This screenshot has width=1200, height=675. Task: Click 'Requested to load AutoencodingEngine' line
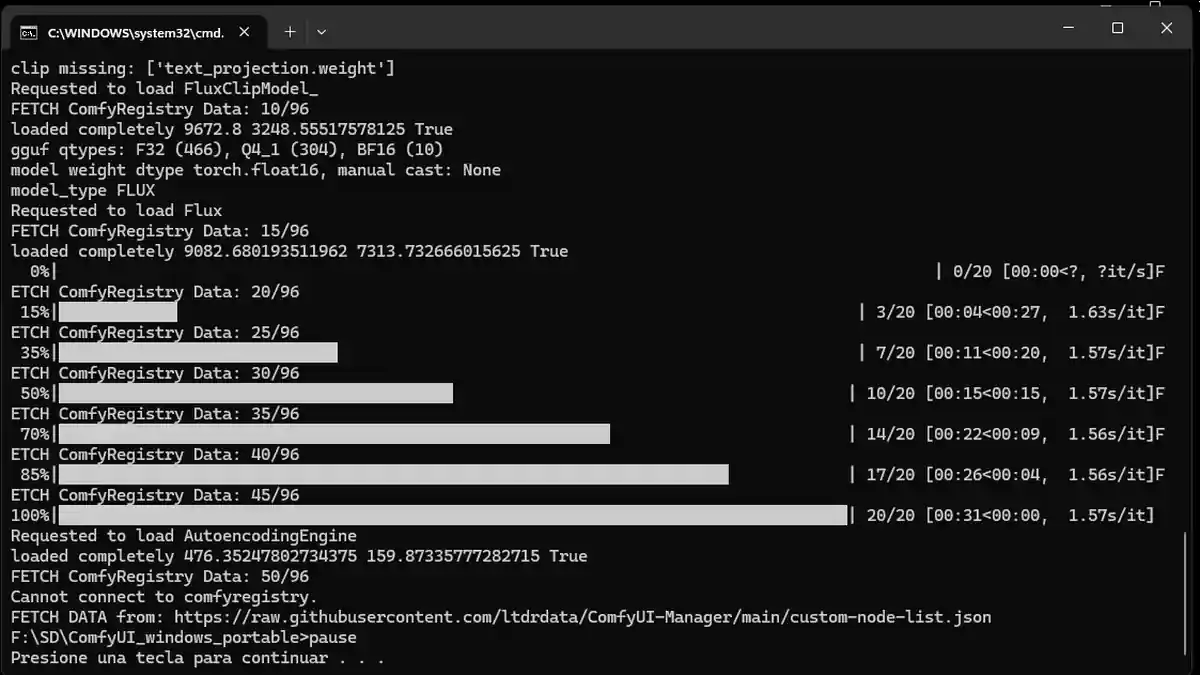(x=183, y=536)
